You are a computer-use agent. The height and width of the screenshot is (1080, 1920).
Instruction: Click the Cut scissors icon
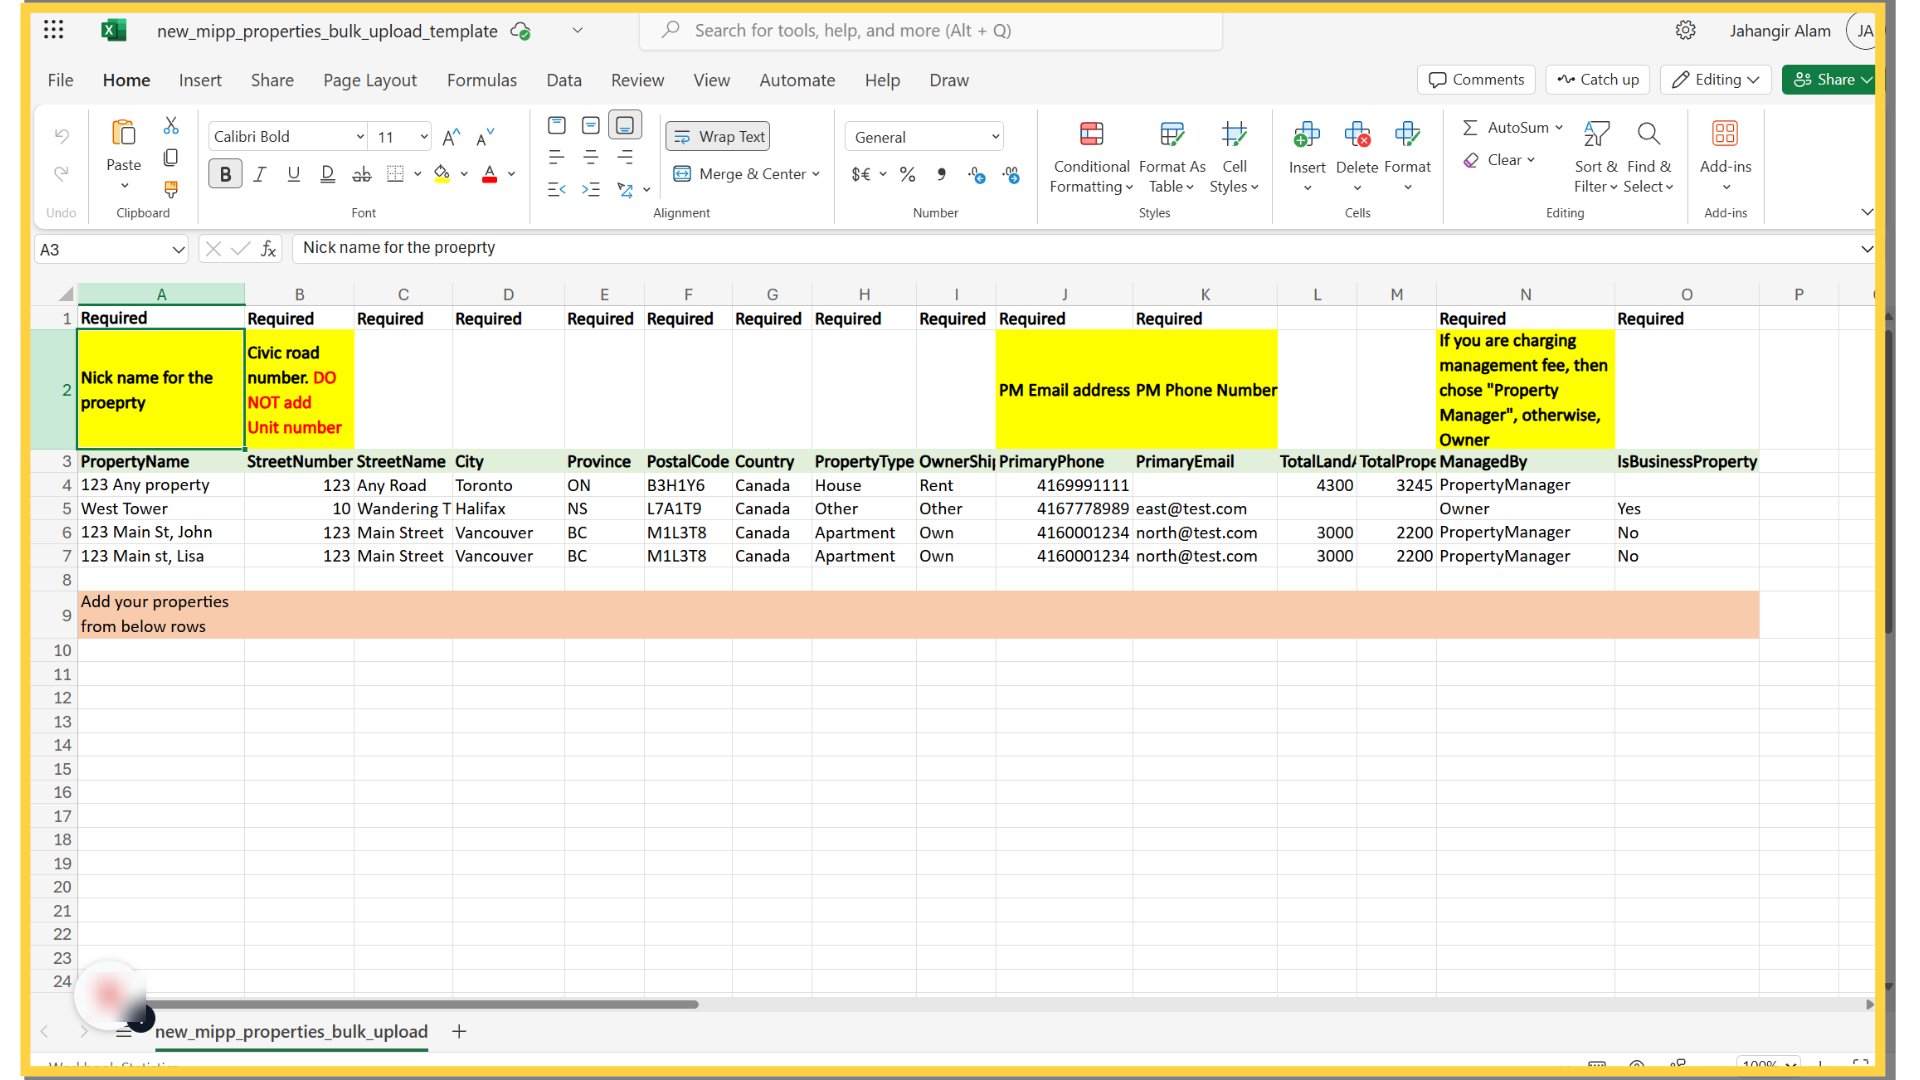(171, 126)
